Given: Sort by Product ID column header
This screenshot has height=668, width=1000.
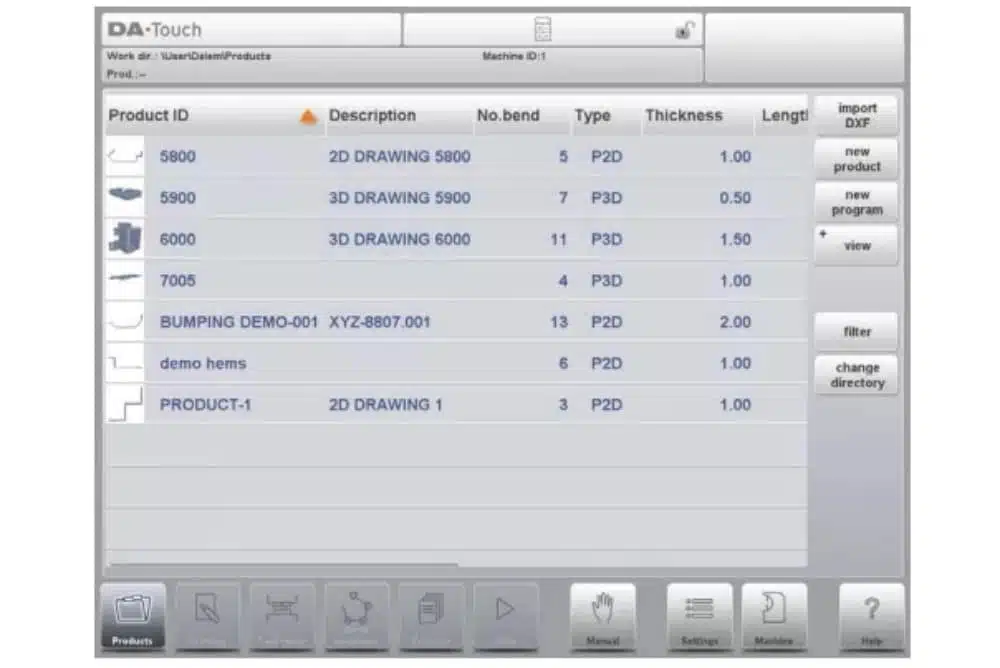Looking at the screenshot, I should 215,115.
